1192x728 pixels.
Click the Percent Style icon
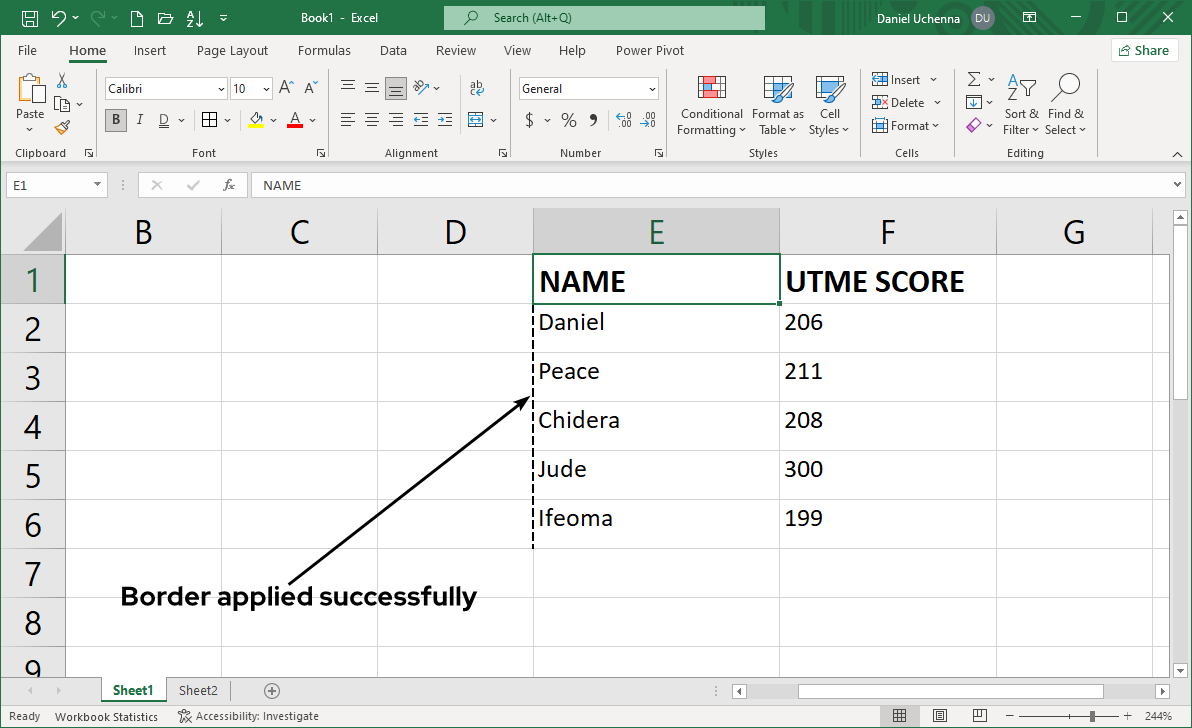[568, 120]
